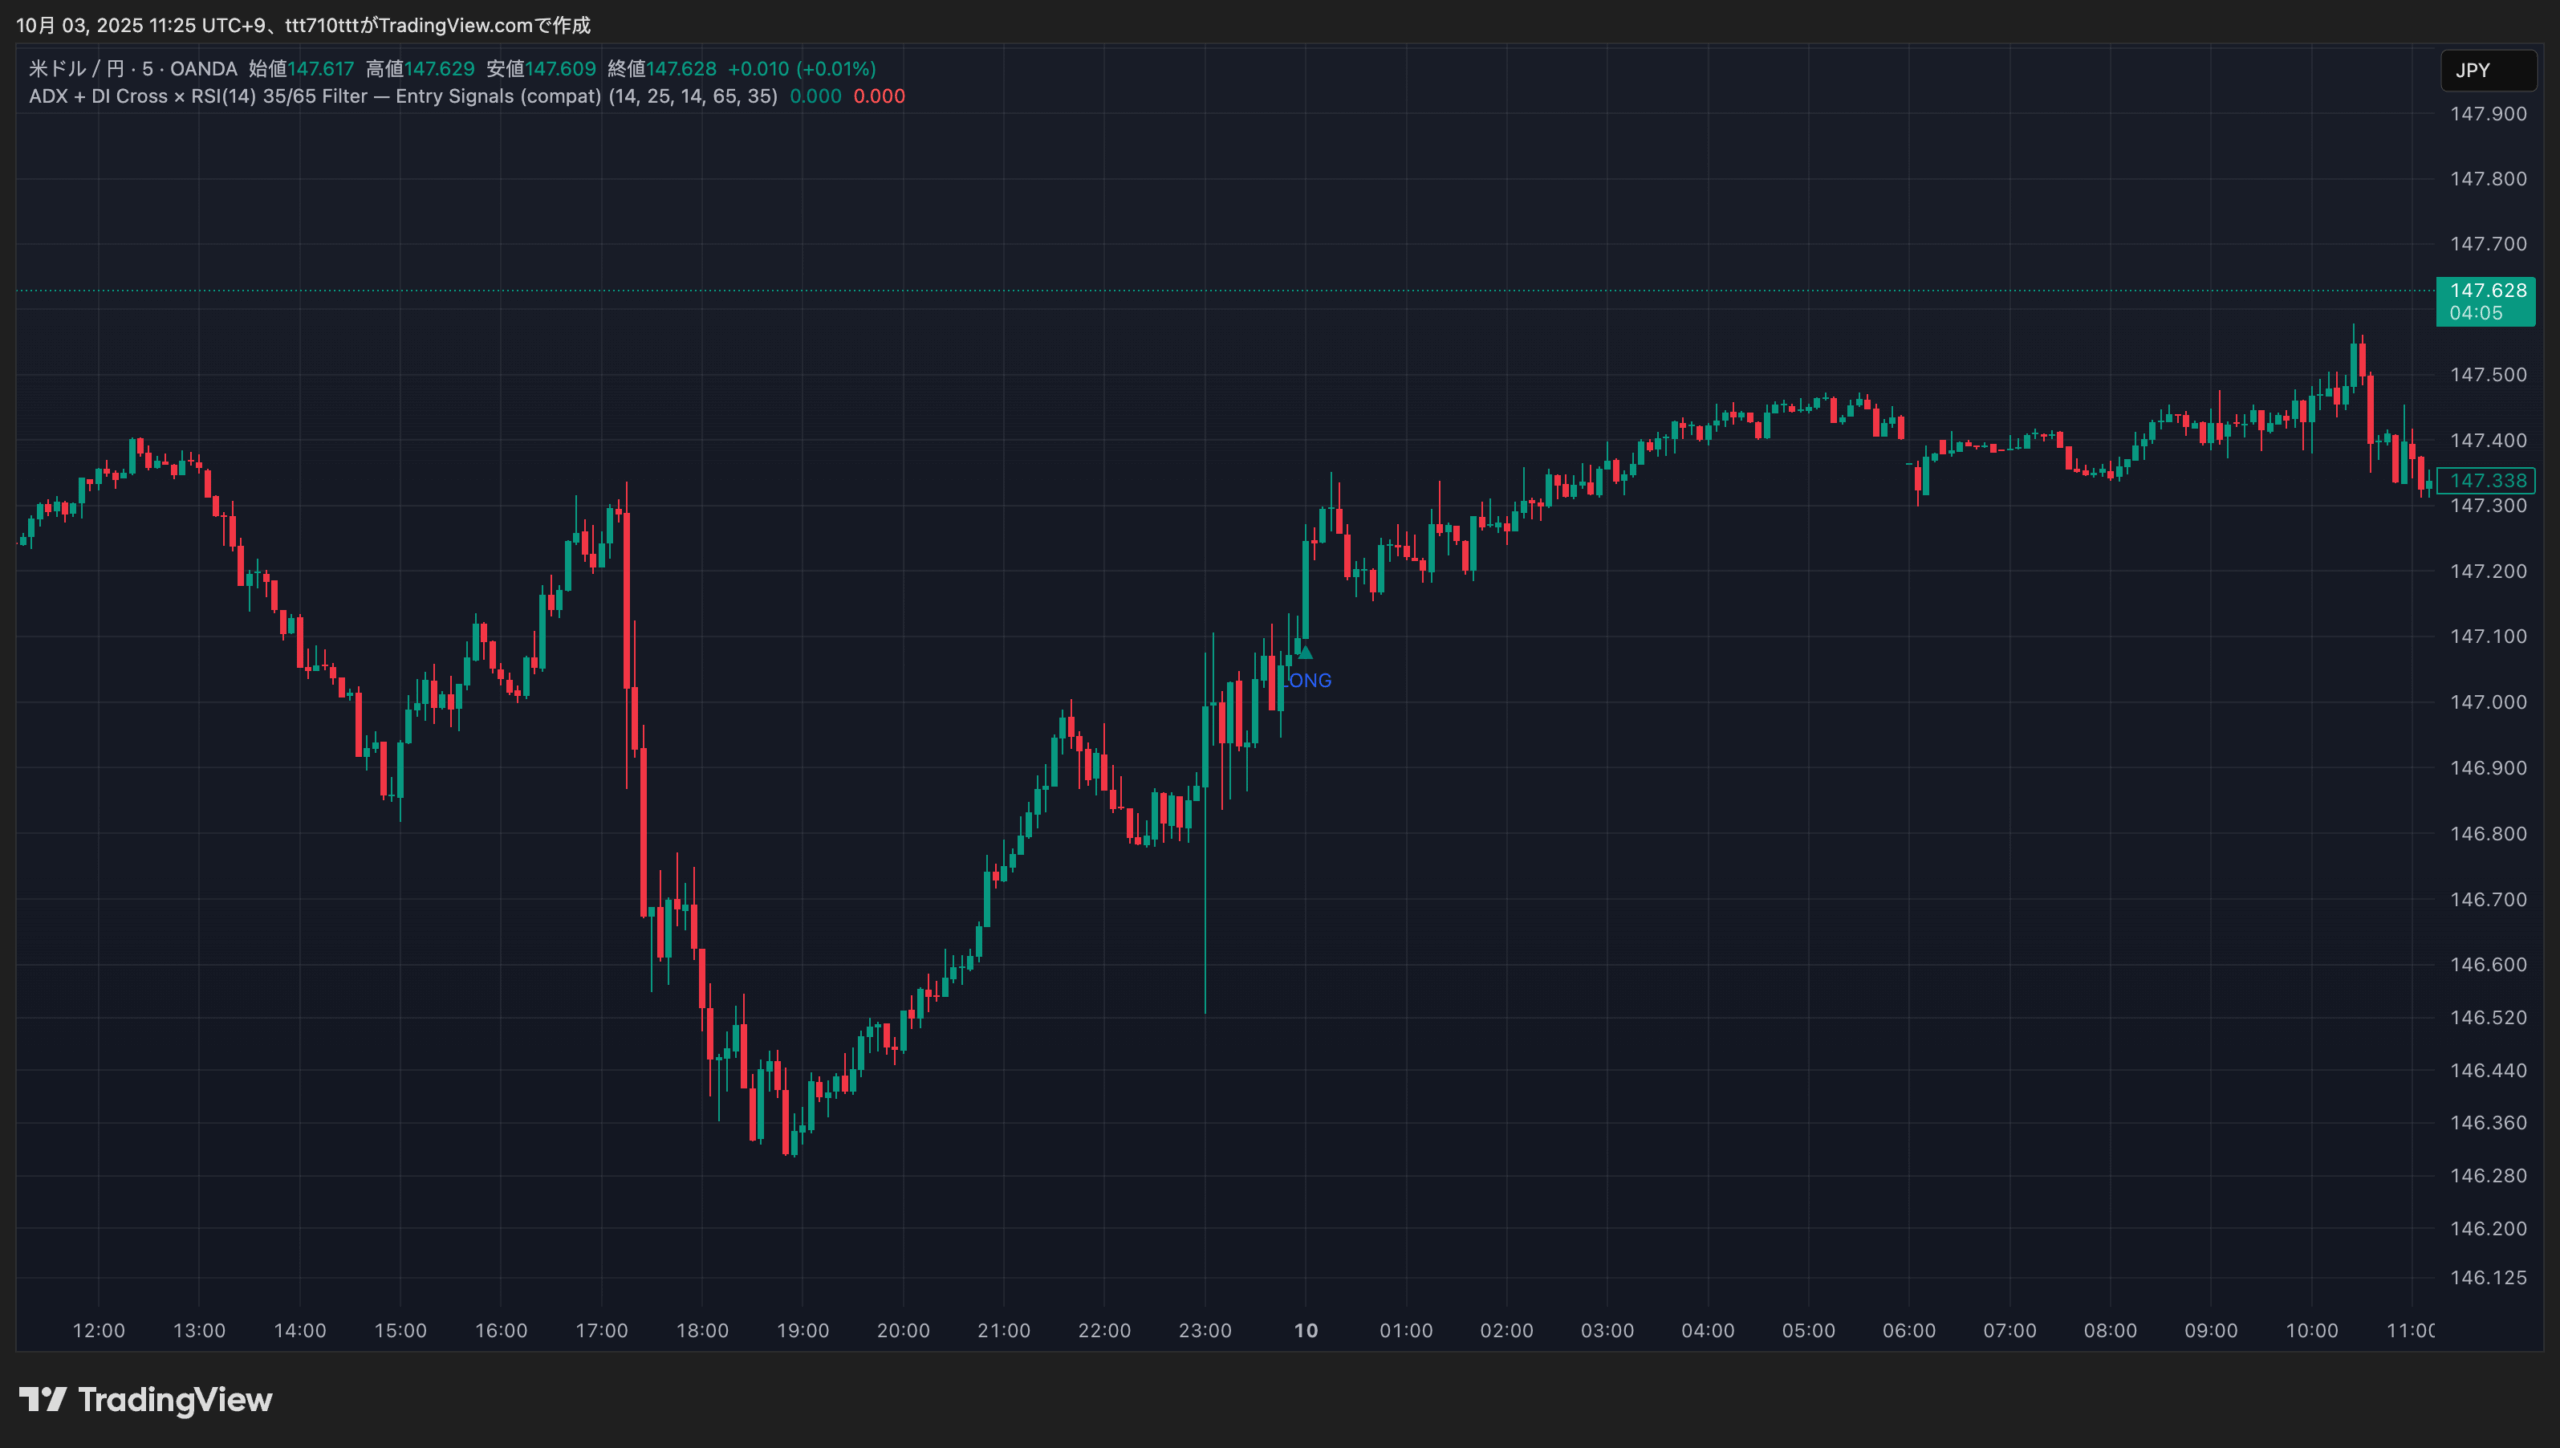Click the TradingView wordmark text at bottom
The height and width of the screenshot is (1448, 2560).
(175, 1400)
